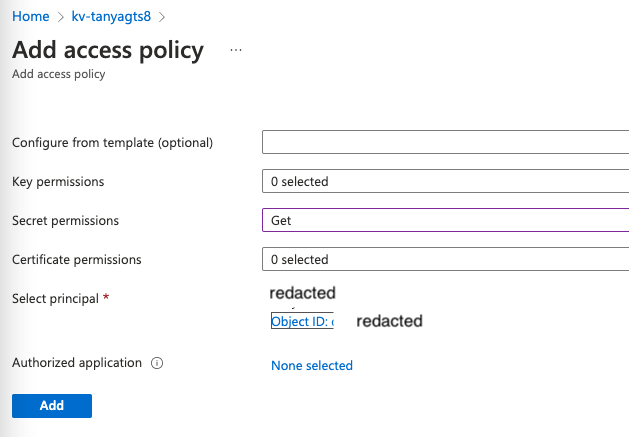Click the chevron after kv-tanyagts8 breadcrumb
The image size is (629, 437).
click(x=163, y=17)
